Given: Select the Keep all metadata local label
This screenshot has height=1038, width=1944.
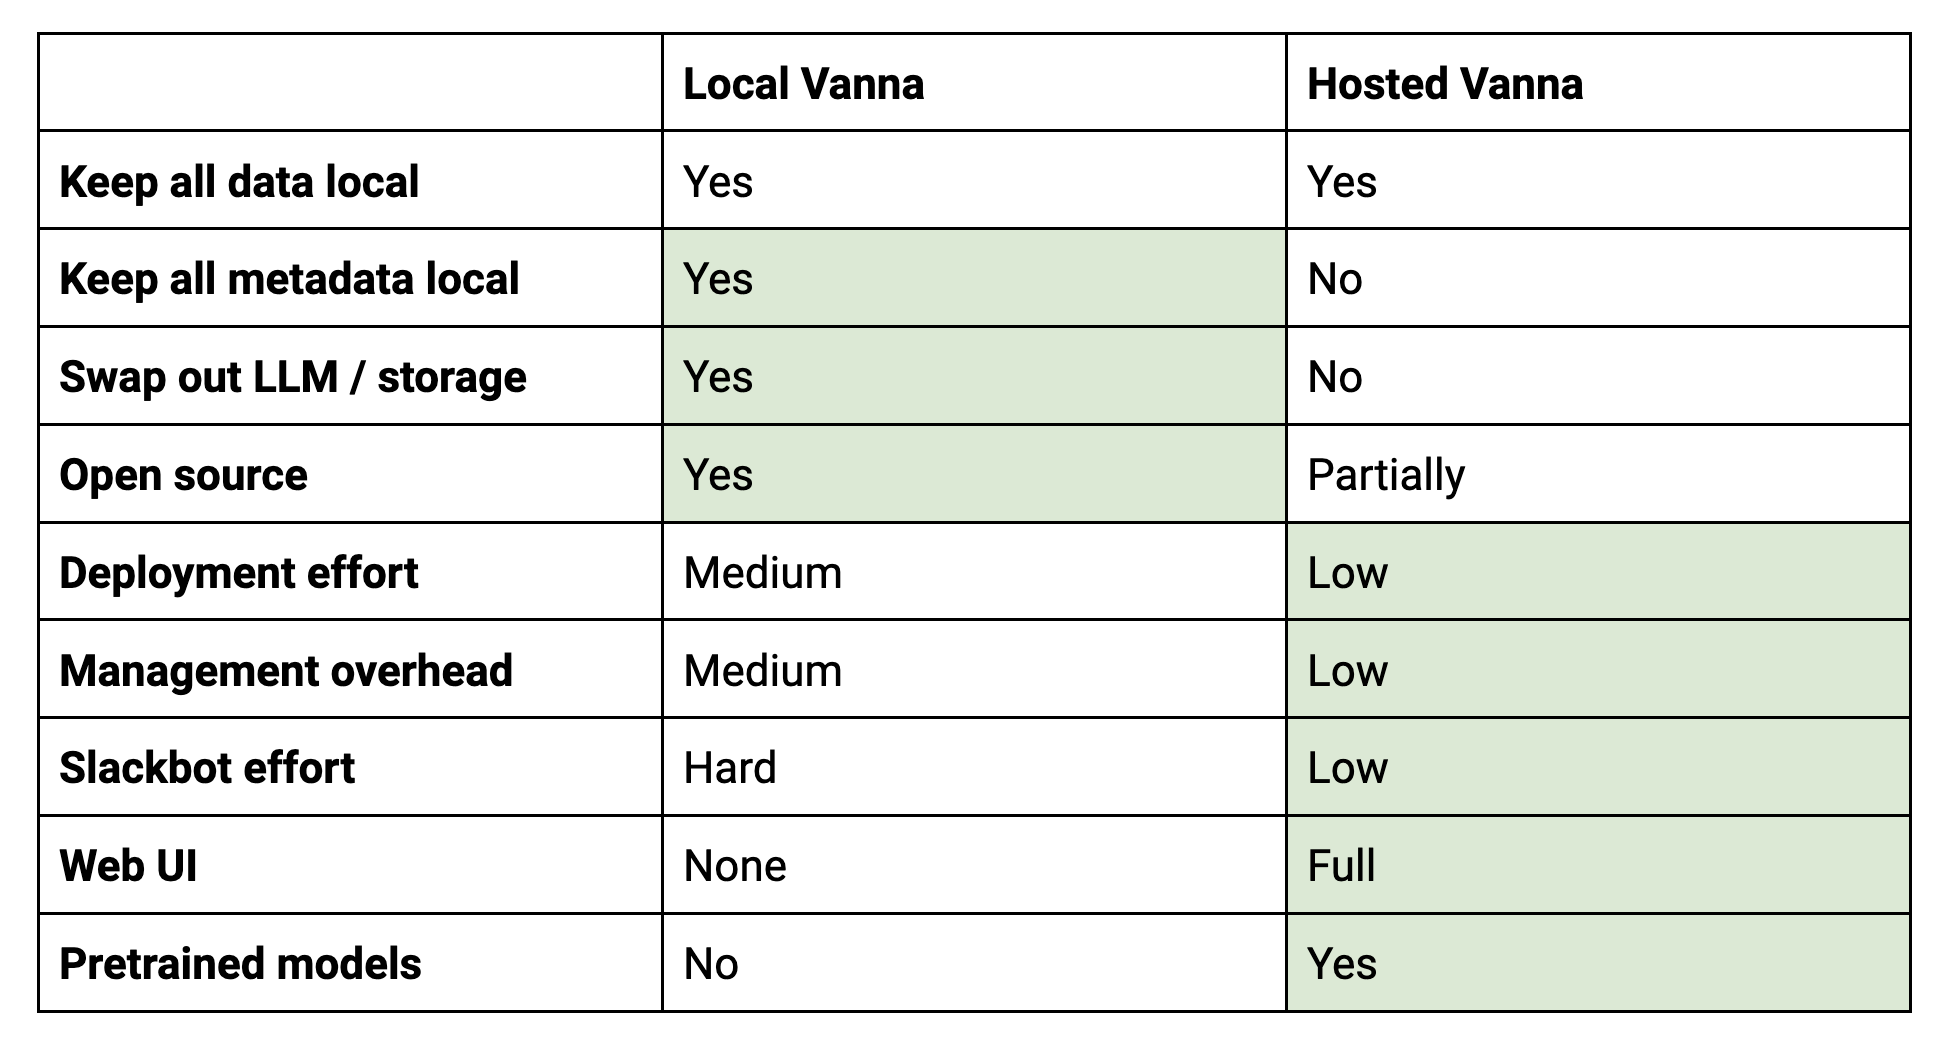Looking at the screenshot, I should (x=289, y=279).
